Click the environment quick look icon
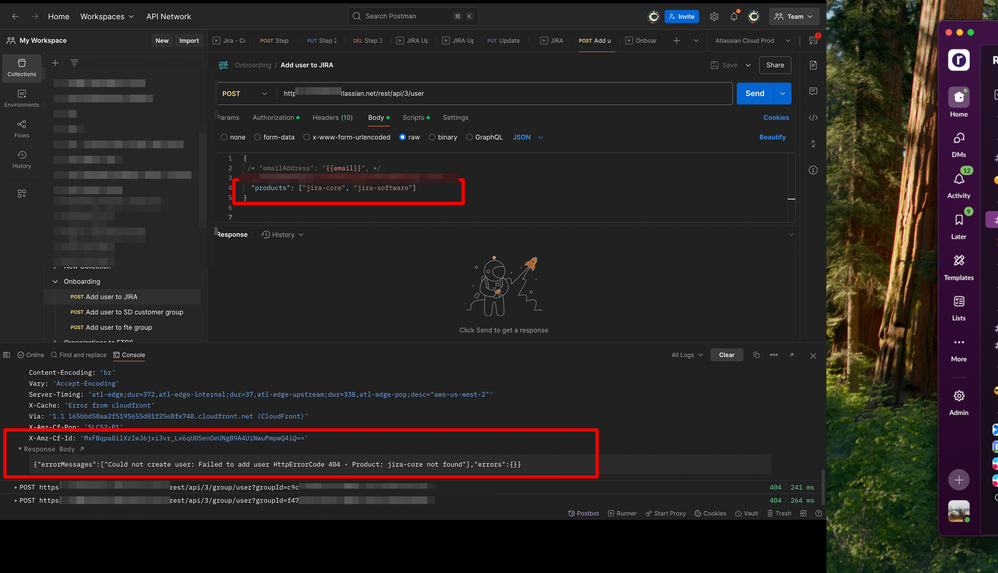Screen dimensions: 998x573 coord(813,40)
